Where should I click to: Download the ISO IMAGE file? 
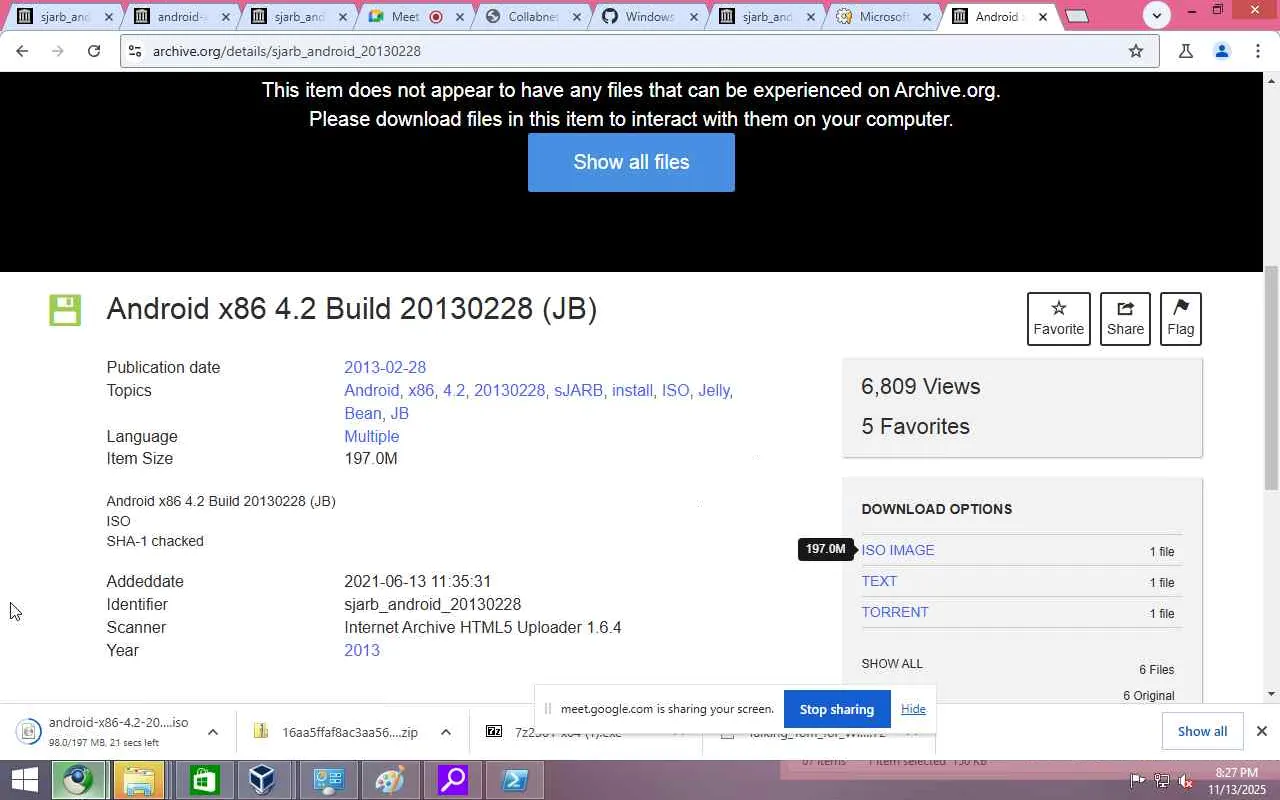pos(898,550)
